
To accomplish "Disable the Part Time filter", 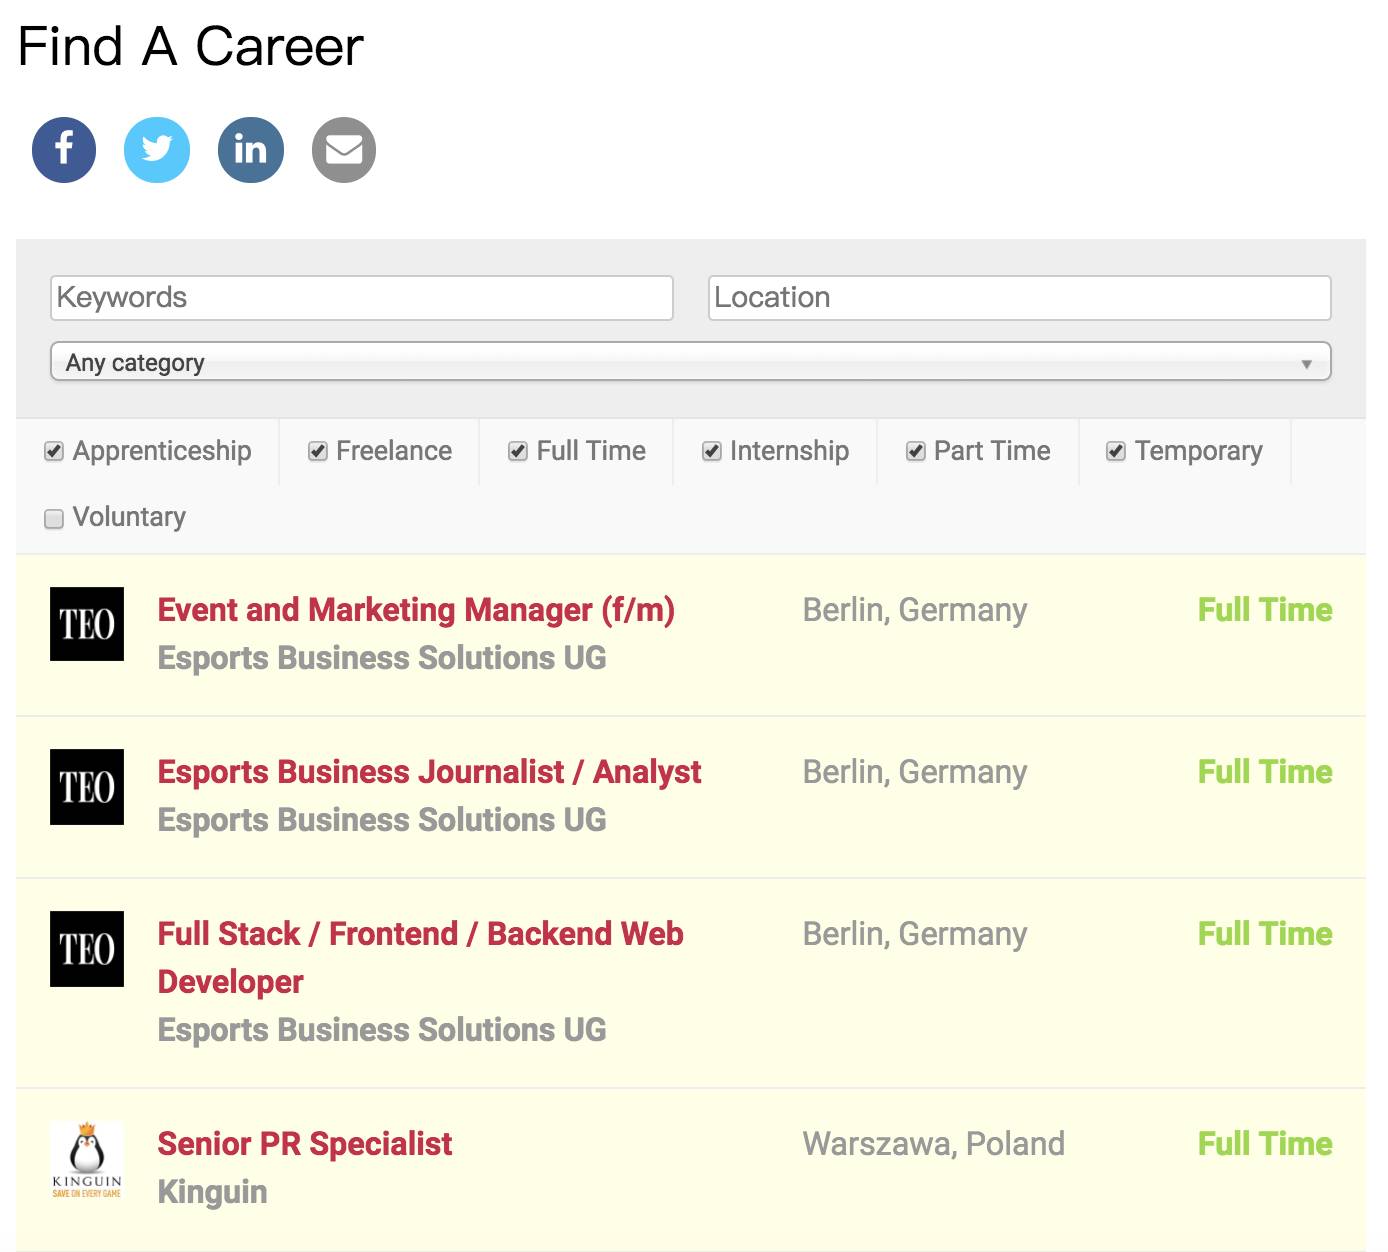I will (915, 452).
